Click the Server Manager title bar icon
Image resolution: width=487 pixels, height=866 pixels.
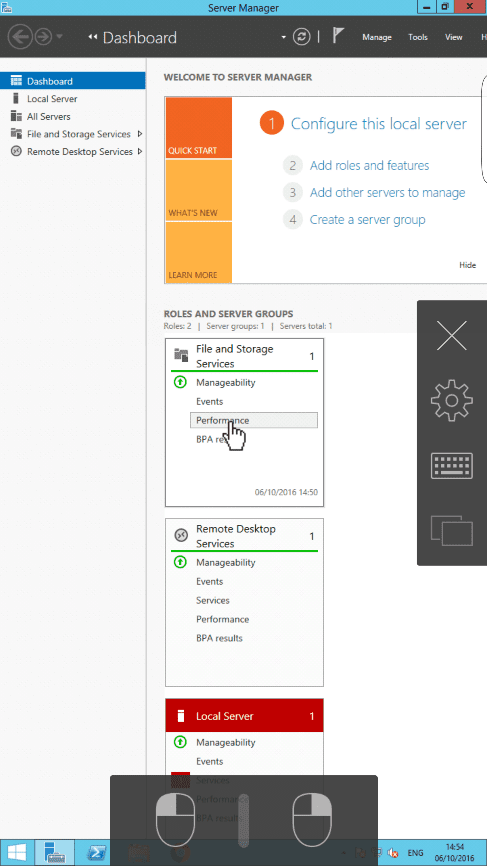7,7
